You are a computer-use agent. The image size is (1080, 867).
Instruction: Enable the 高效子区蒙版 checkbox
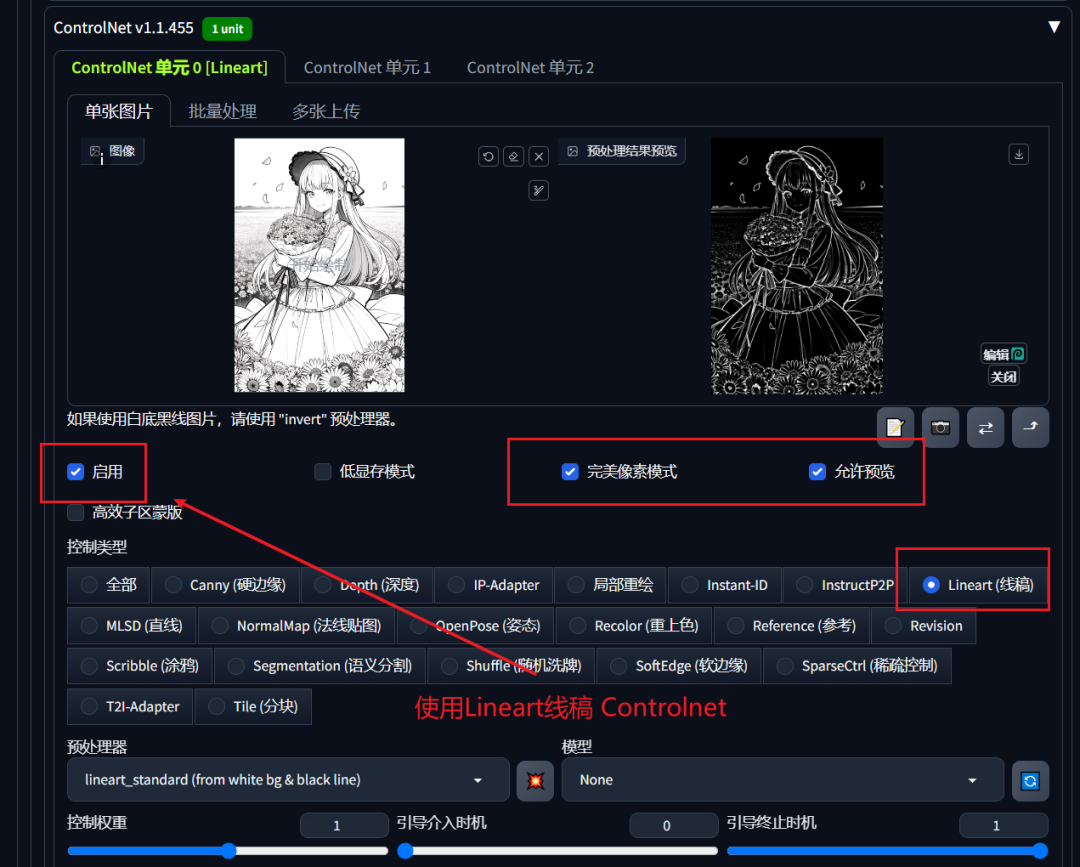coord(76,512)
